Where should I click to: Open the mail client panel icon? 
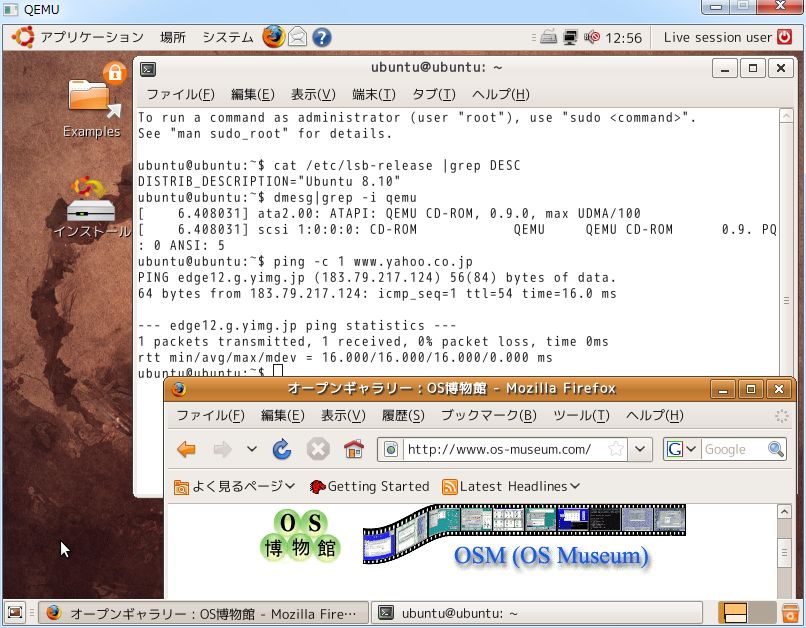(298, 38)
